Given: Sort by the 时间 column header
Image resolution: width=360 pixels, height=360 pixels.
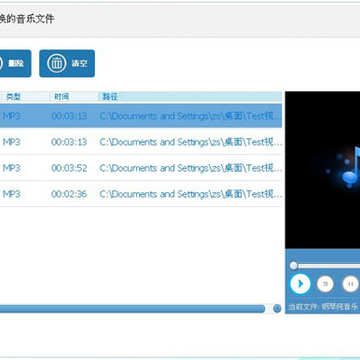Looking at the screenshot, I should click(x=74, y=97).
